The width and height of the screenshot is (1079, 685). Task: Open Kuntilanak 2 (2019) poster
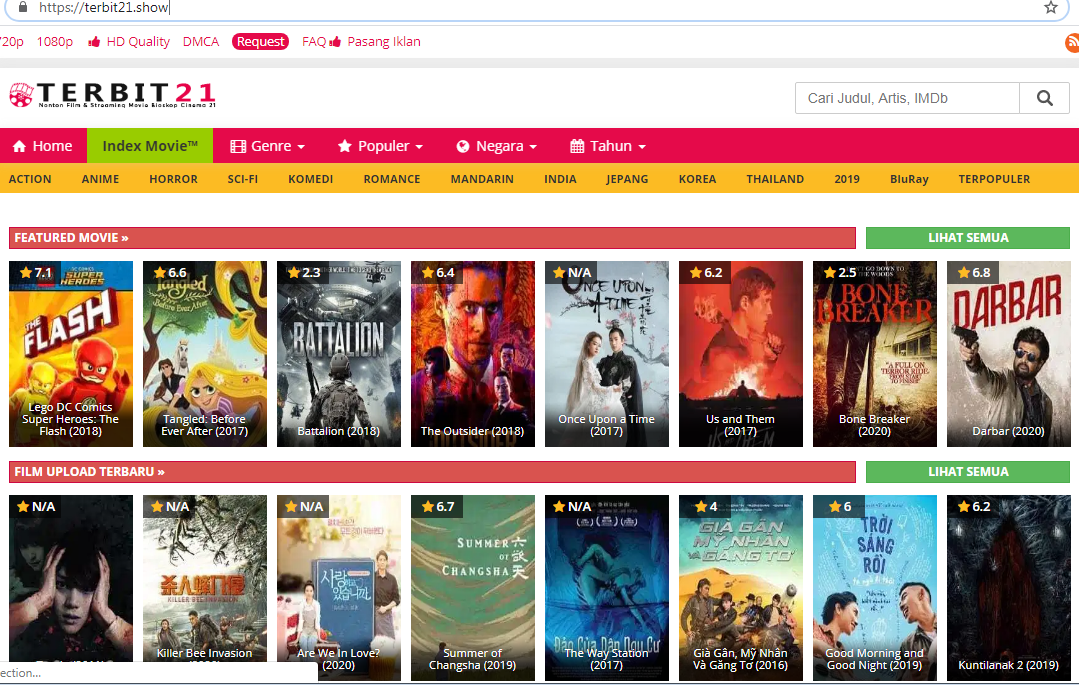tap(1009, 588)
